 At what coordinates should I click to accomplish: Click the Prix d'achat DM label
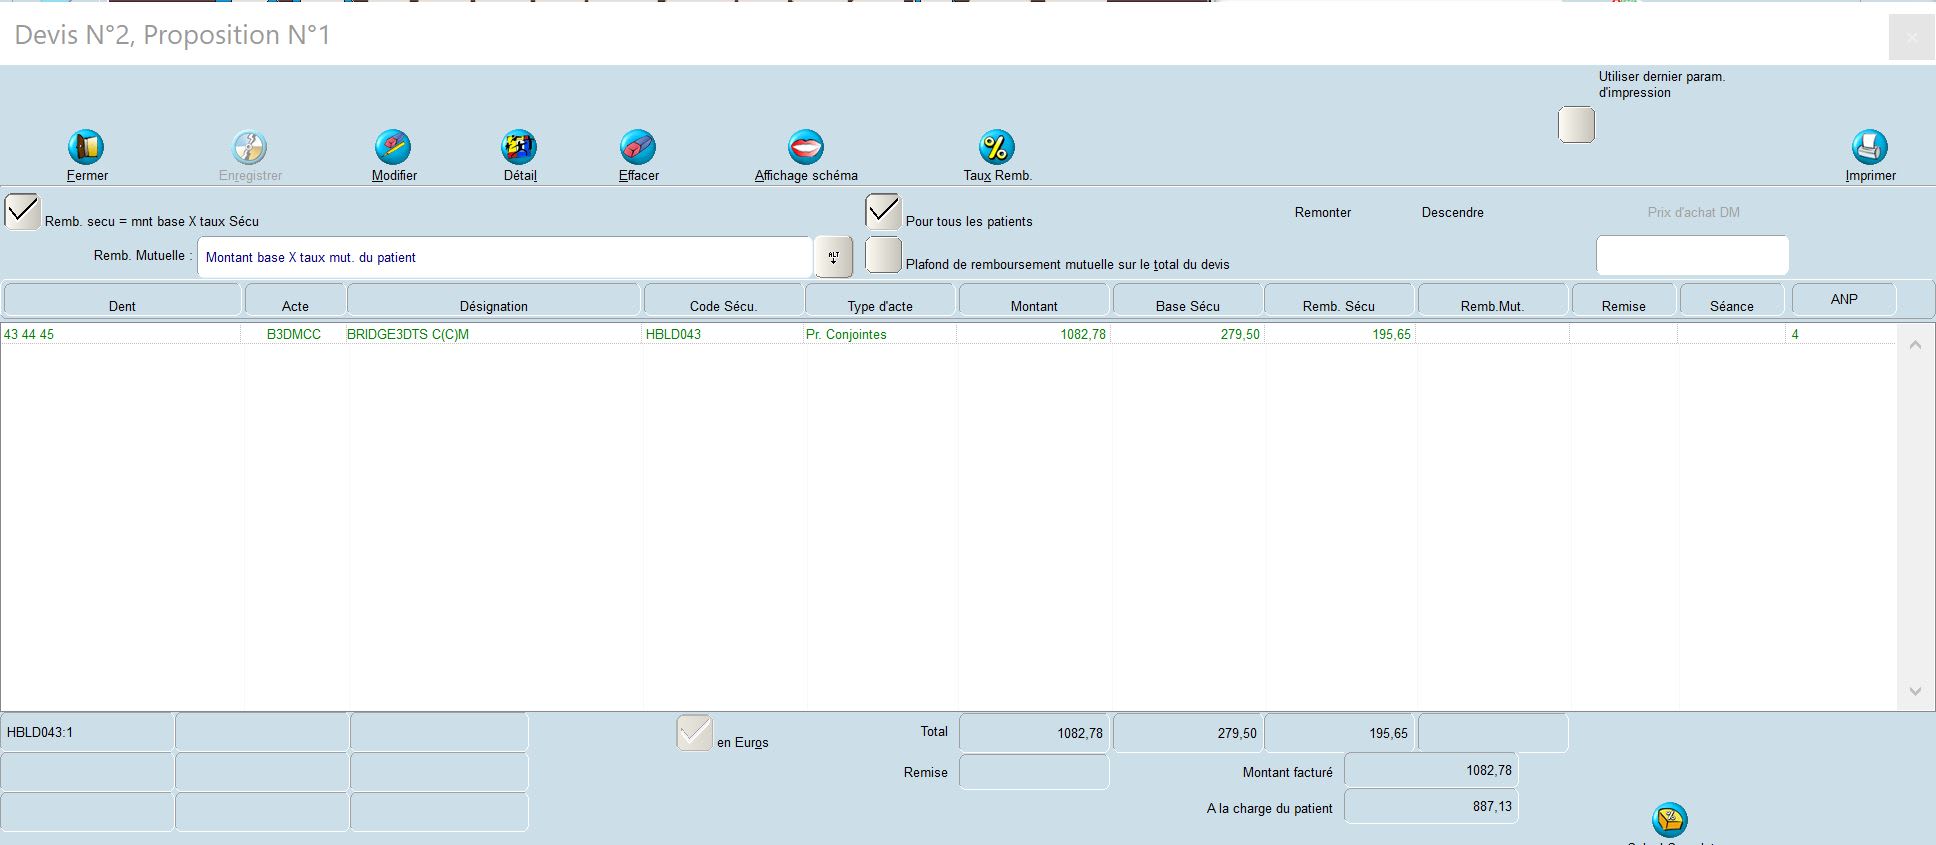click(1693, 212)
